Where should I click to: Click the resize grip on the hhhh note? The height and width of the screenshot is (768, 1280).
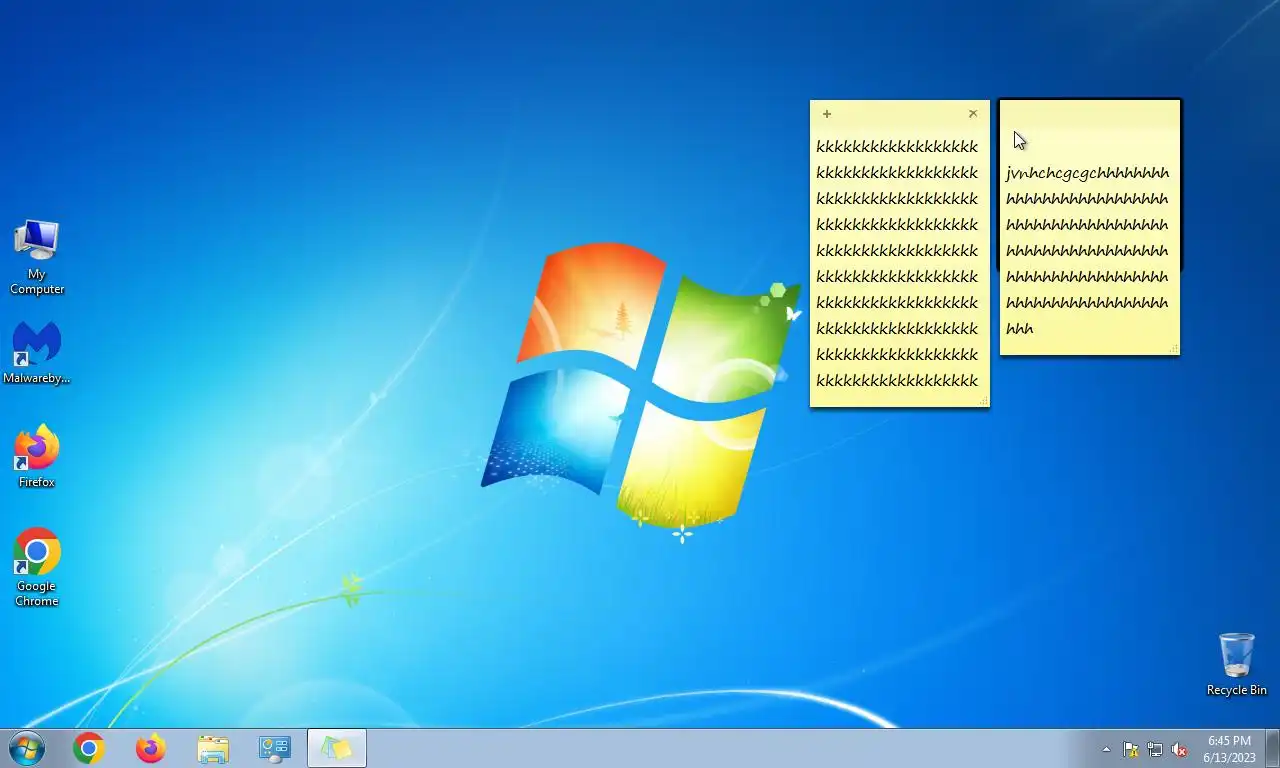[1174, 349]
